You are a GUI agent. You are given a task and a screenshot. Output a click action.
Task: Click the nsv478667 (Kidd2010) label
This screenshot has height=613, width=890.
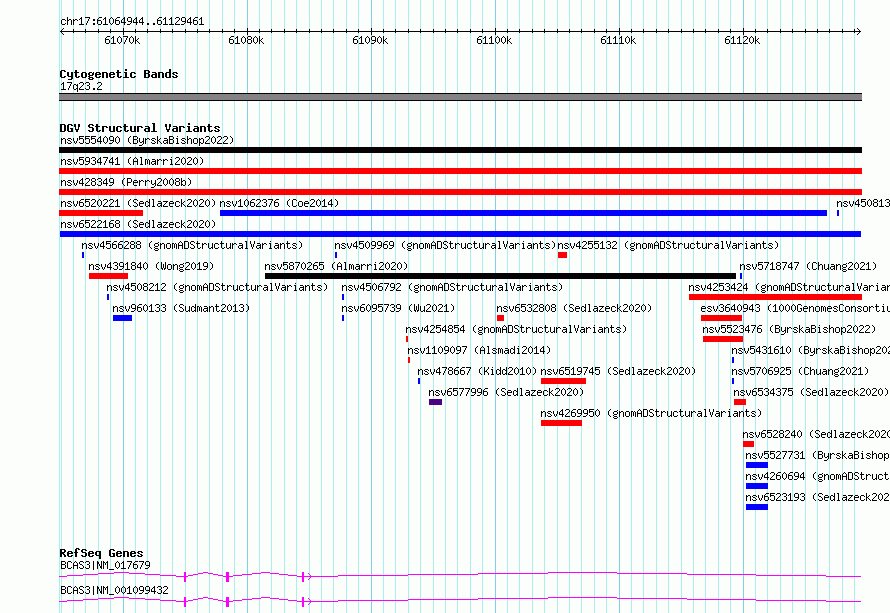[477, 371]
